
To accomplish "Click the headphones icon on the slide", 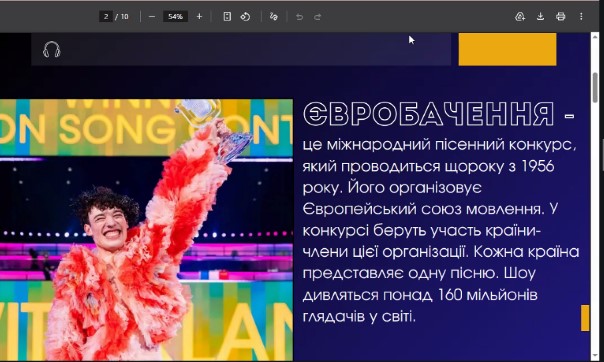I will click(x=52, y=50).
